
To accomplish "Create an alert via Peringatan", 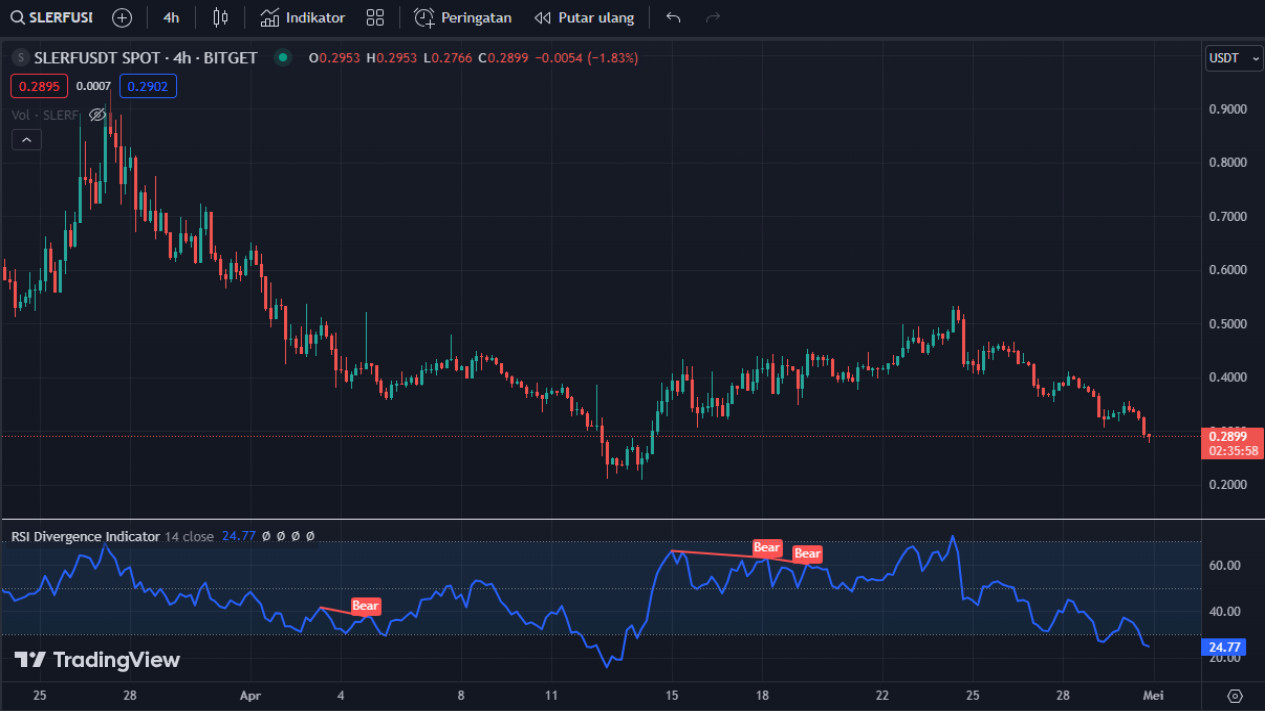I will (x=463, y=18).
